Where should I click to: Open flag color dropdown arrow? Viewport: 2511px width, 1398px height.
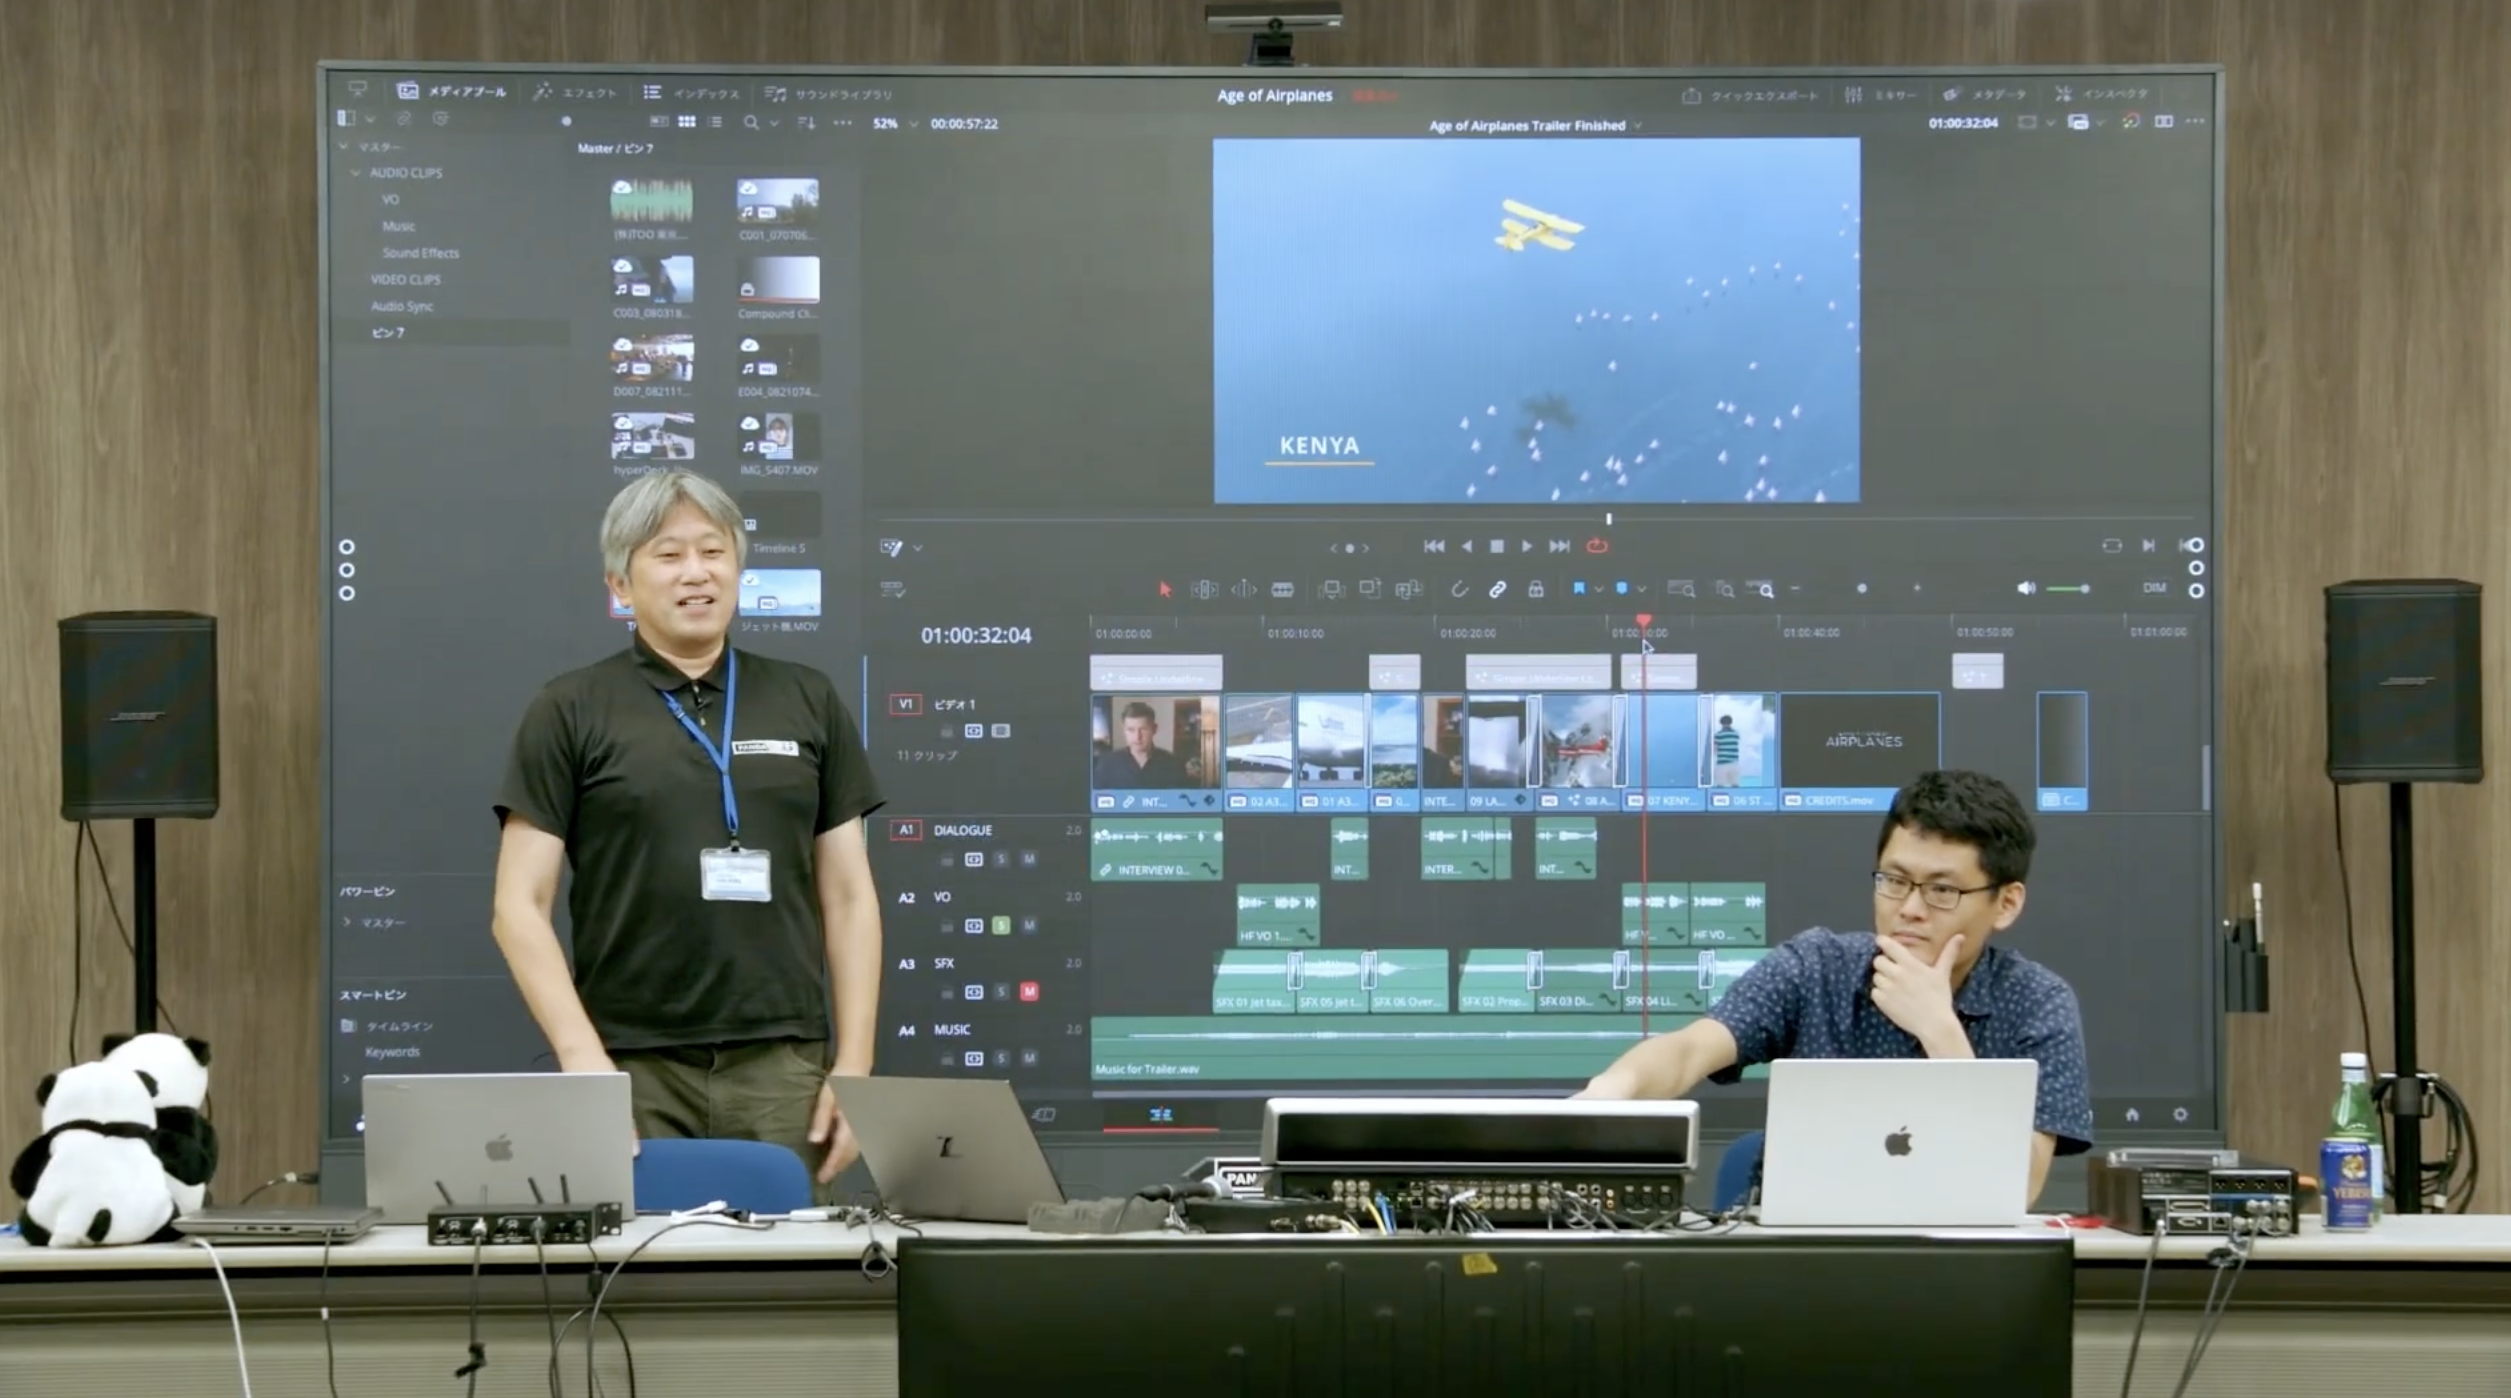[1598, 590]
